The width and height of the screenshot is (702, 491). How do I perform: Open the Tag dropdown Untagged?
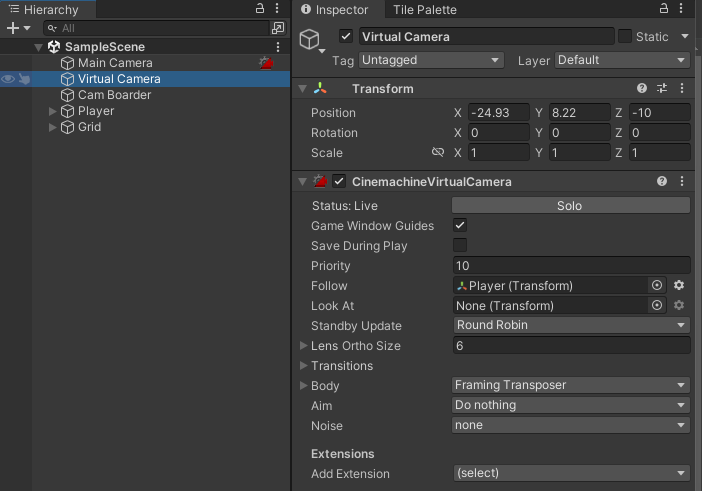(431, 60)
